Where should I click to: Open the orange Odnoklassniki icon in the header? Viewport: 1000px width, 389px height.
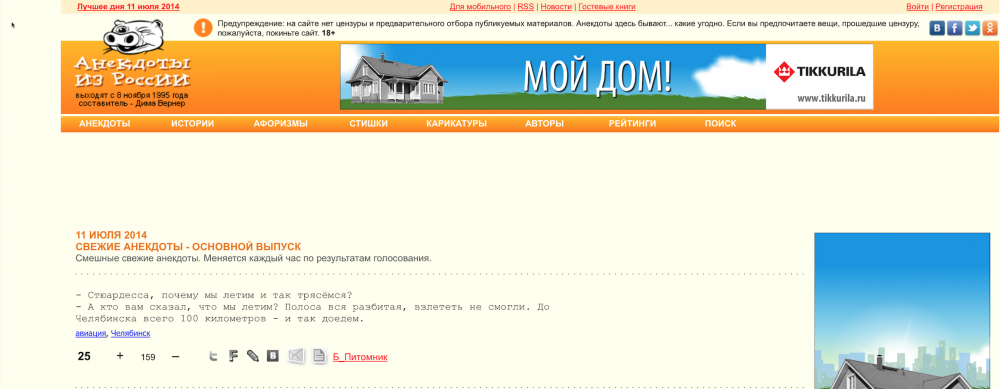pos(990,27)
